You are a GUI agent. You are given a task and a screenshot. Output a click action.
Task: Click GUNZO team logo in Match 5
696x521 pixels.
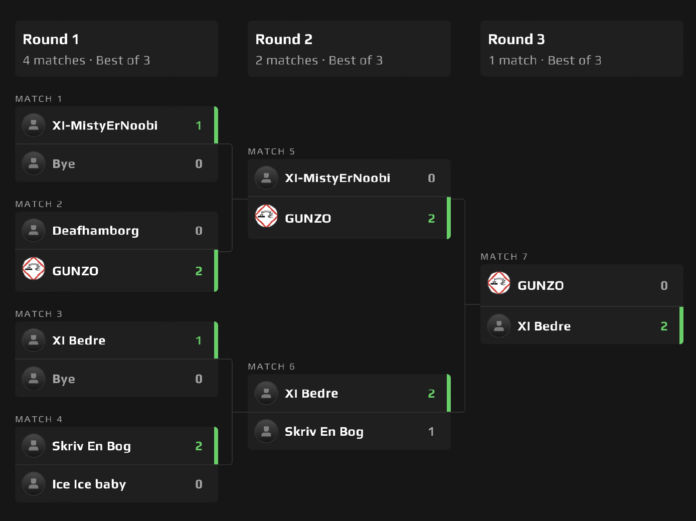click(266, 216)
